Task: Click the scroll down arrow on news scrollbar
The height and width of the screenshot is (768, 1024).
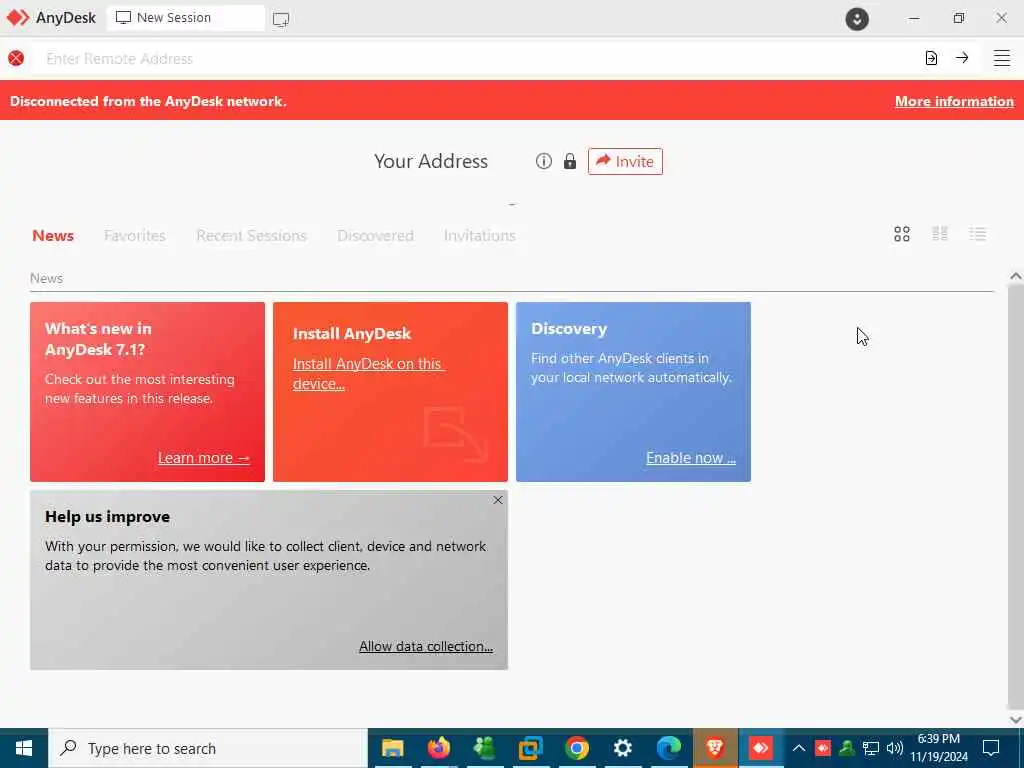Action: click(1016, 719)
